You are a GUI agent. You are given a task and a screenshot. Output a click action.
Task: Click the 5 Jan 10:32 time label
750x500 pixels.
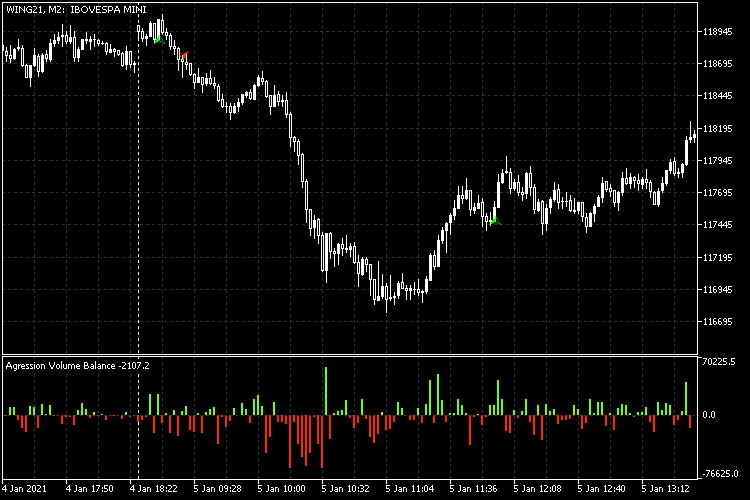[345, 489]
